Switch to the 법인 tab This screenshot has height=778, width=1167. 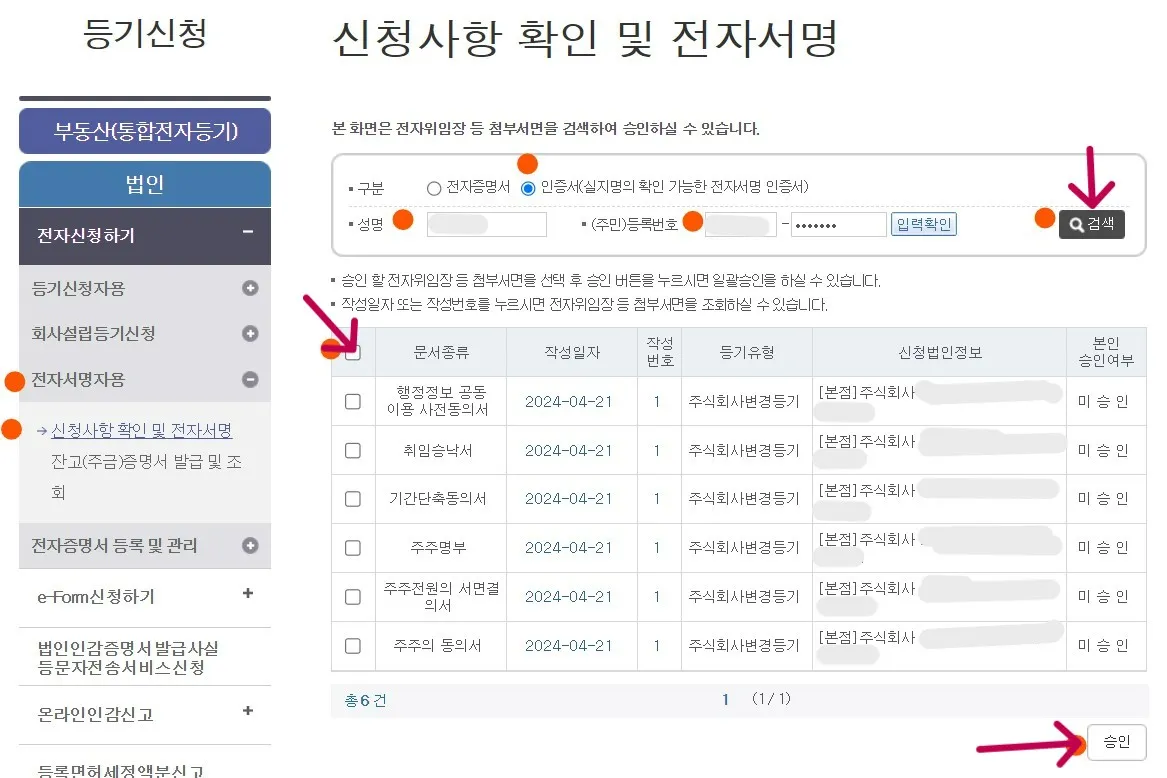pyautogui.click(x=144, y=184)
